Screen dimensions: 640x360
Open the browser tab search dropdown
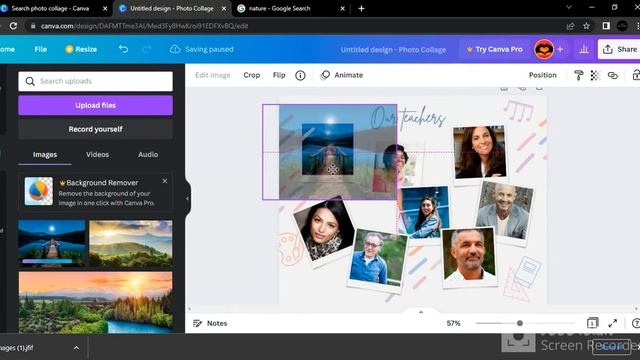(569, 7)
